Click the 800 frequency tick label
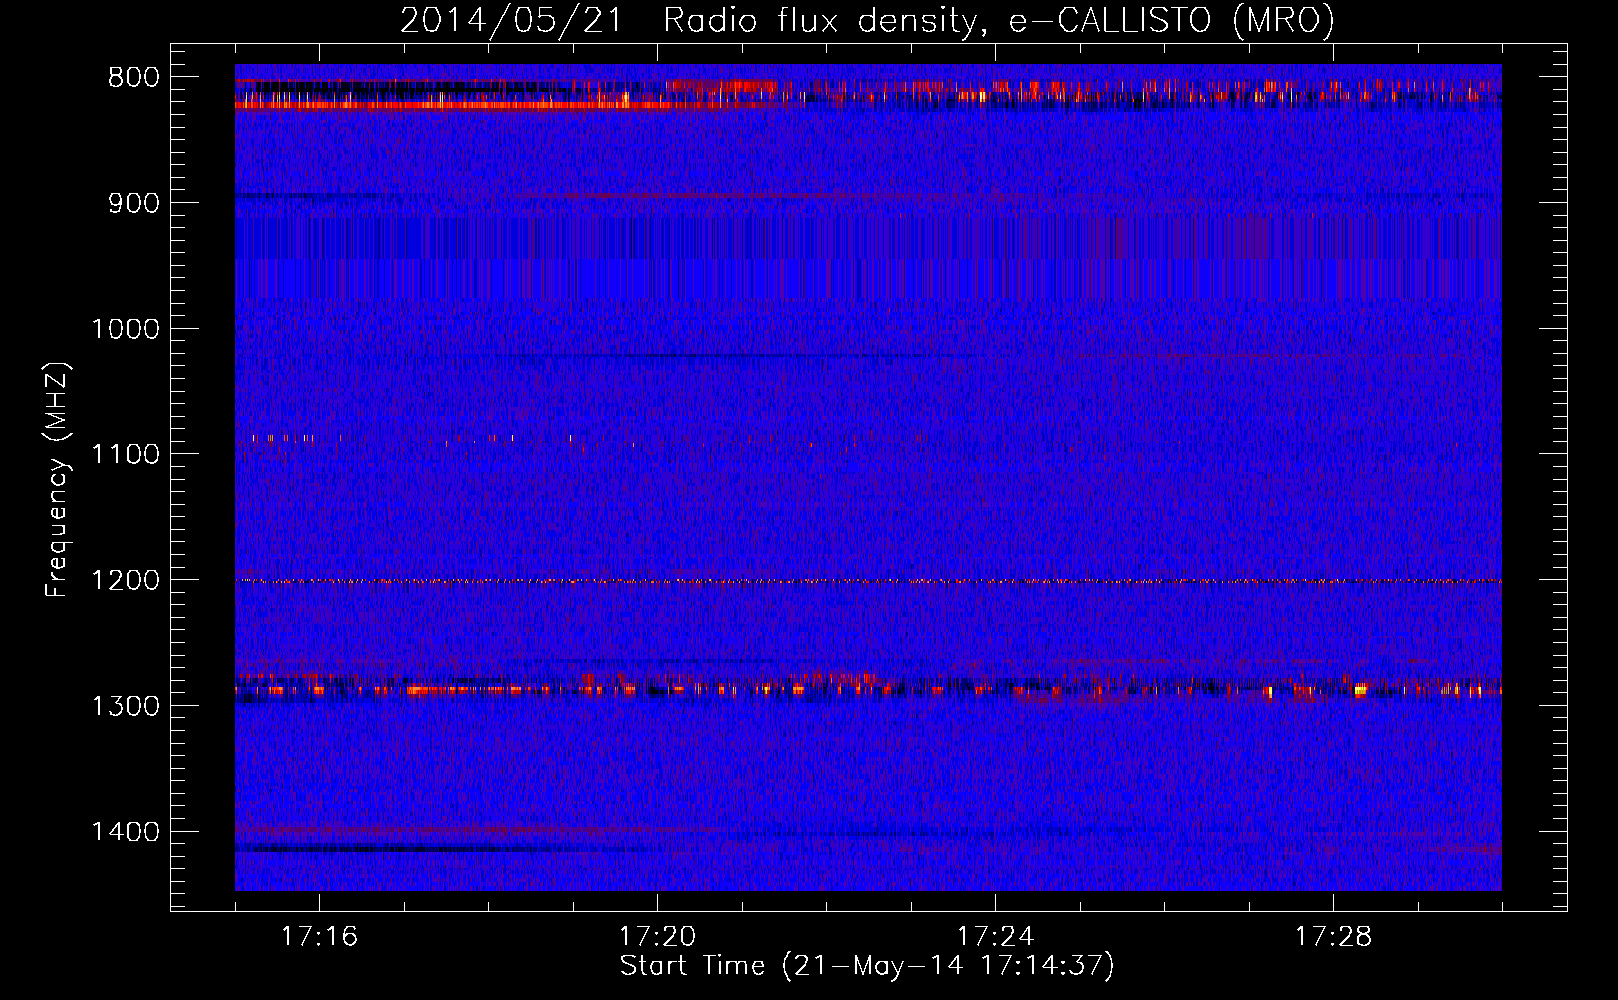The image size is (1618, 1000). (134, 78)
